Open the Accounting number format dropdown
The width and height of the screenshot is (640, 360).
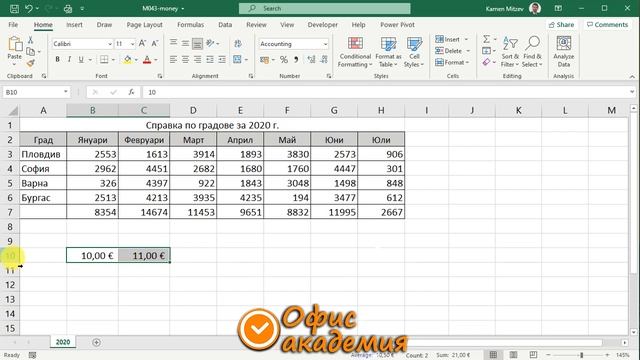coord(325,44)
